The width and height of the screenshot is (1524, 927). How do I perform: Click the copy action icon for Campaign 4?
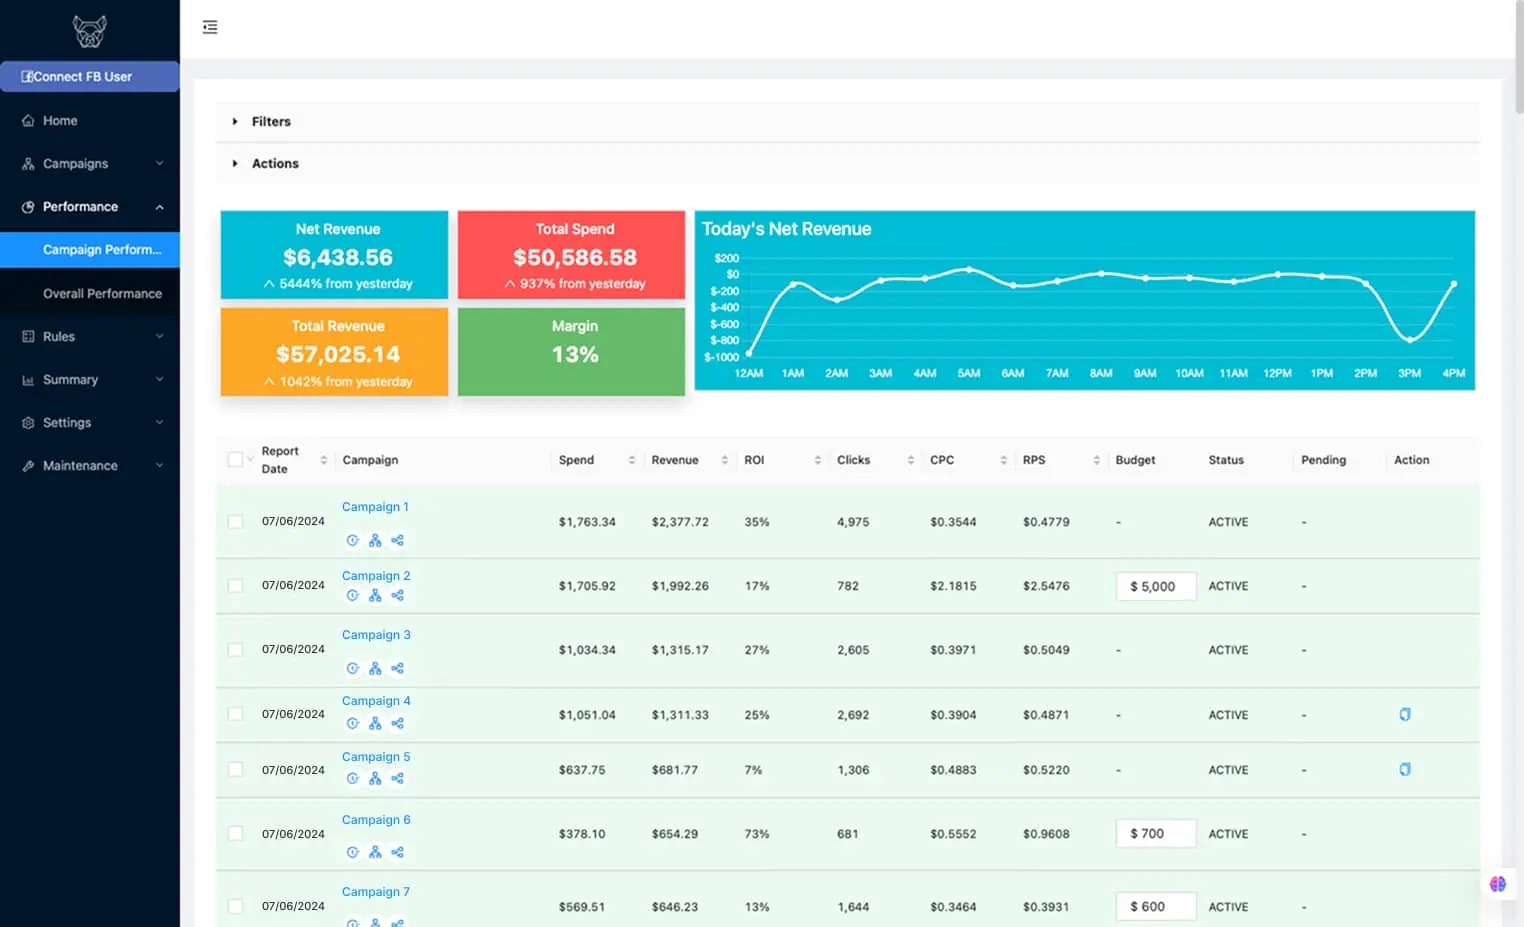click(1405, 714)
